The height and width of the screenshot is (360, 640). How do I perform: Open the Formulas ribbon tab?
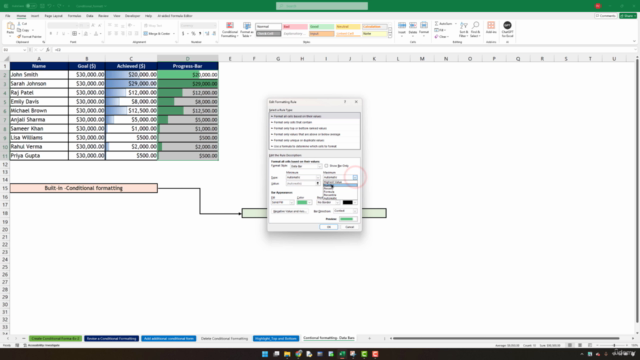pos(74,16)
